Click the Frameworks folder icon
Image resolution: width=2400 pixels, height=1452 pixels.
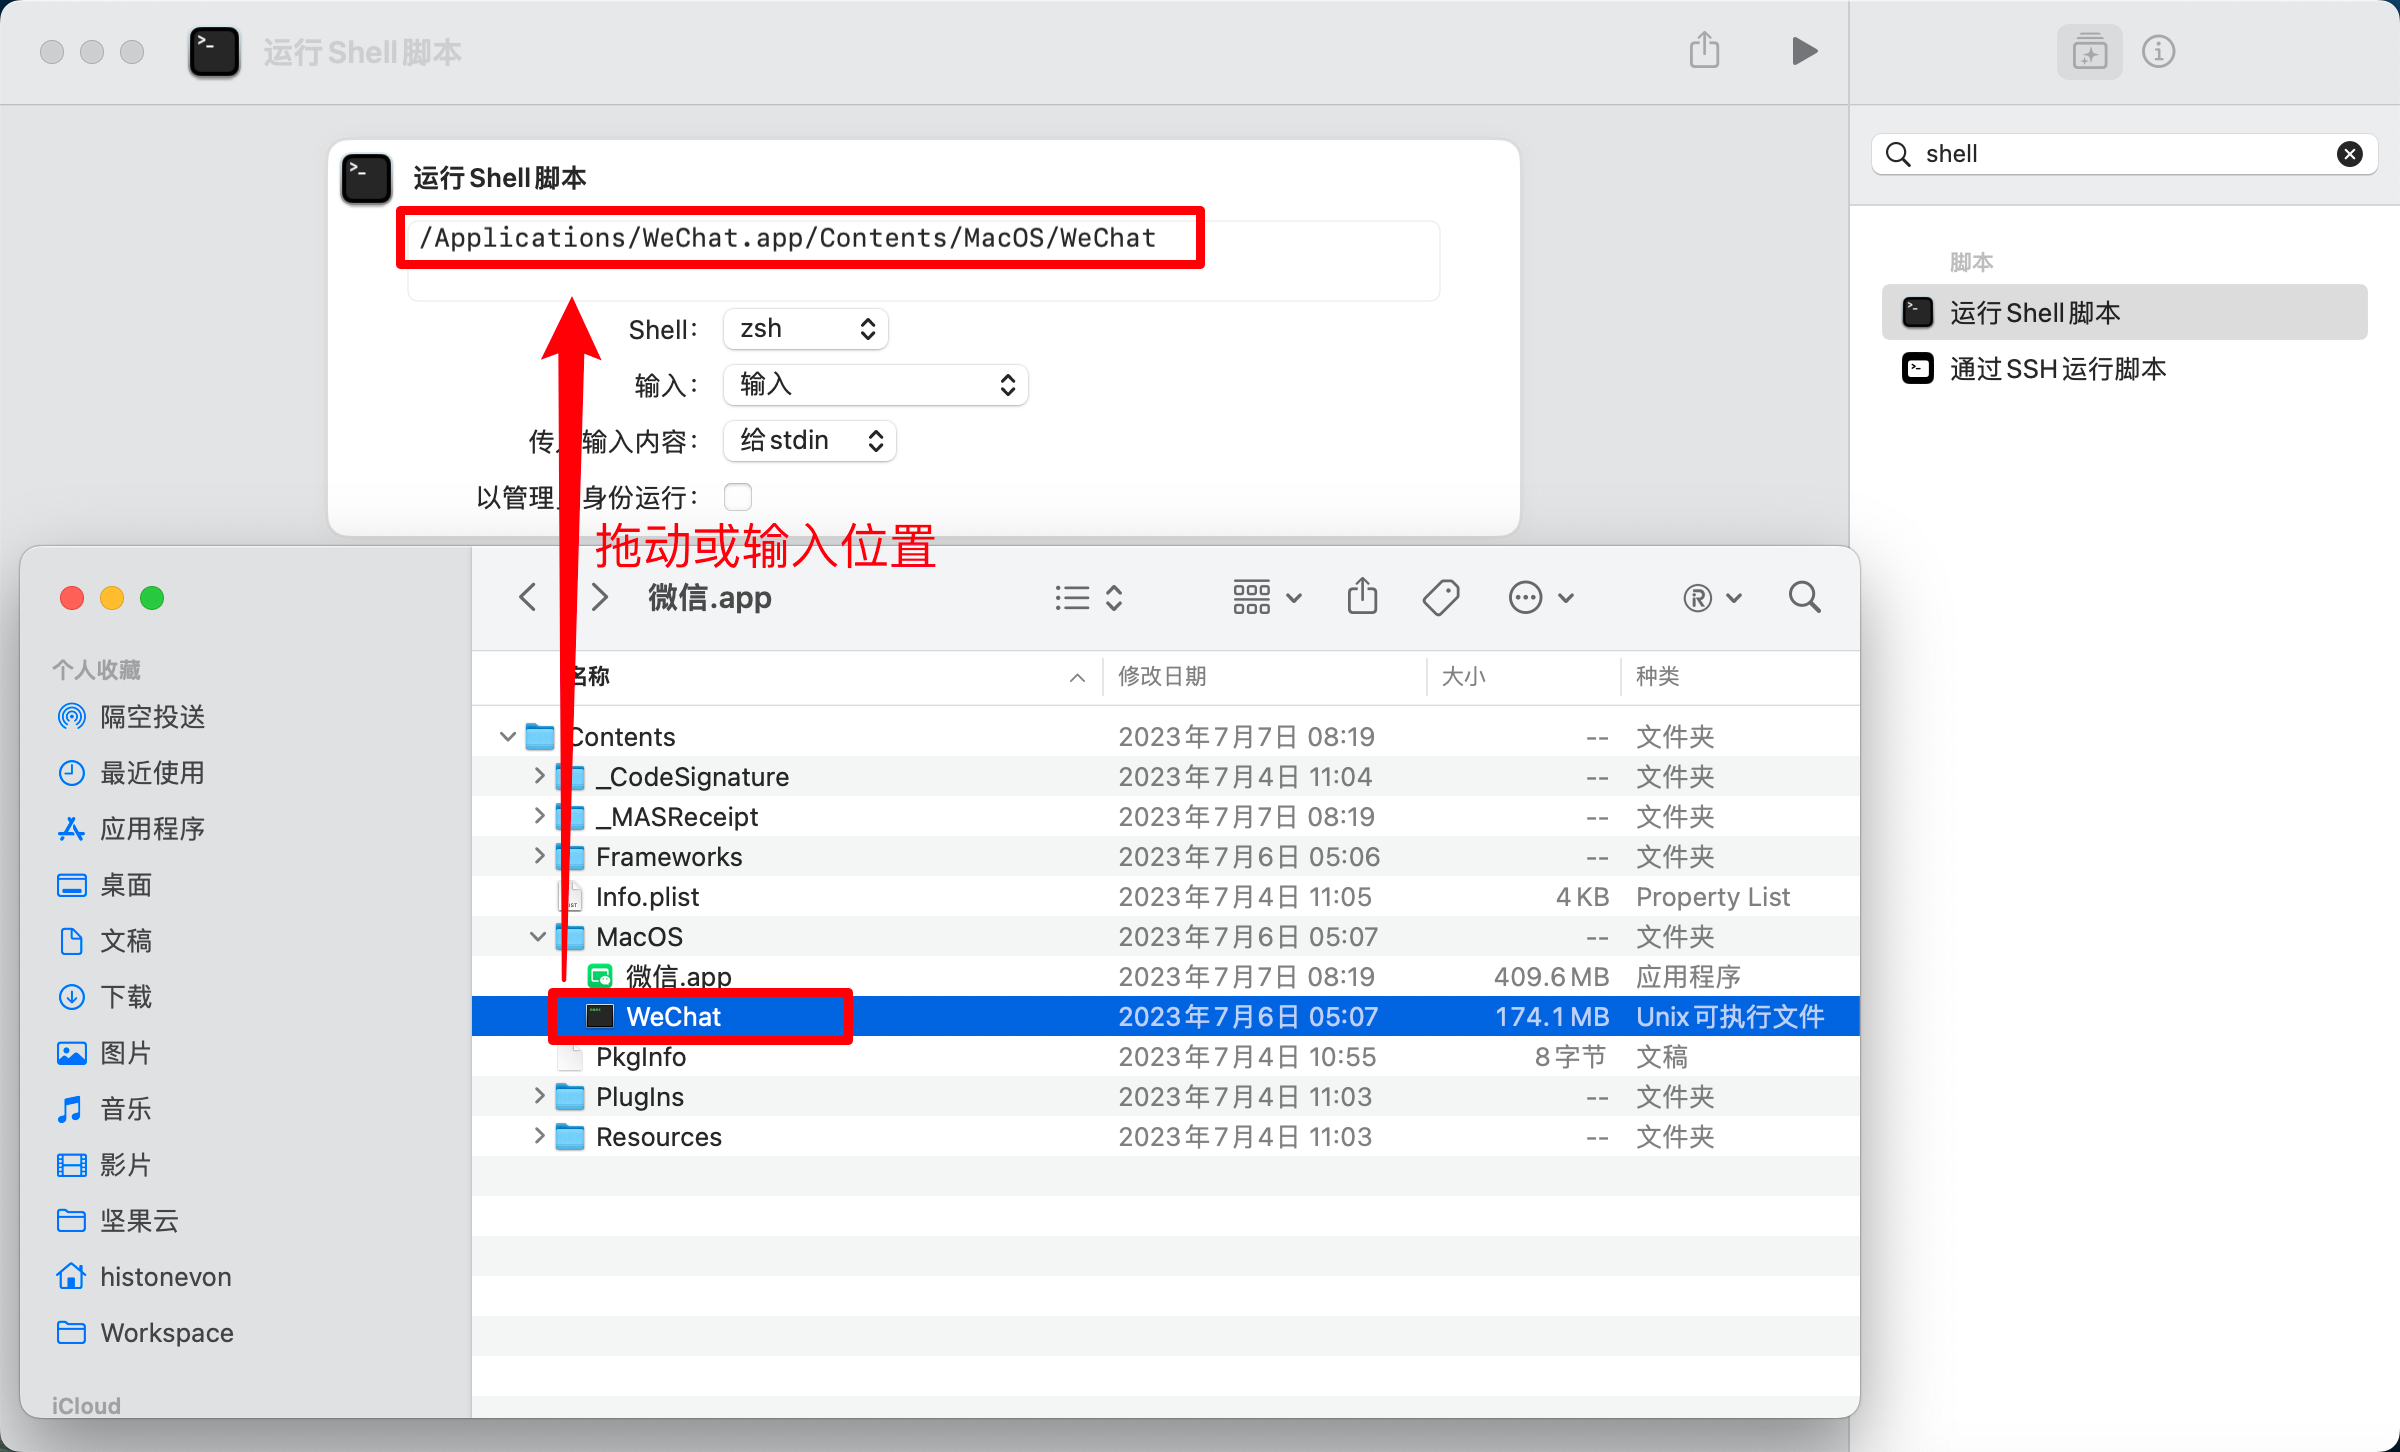571,855
